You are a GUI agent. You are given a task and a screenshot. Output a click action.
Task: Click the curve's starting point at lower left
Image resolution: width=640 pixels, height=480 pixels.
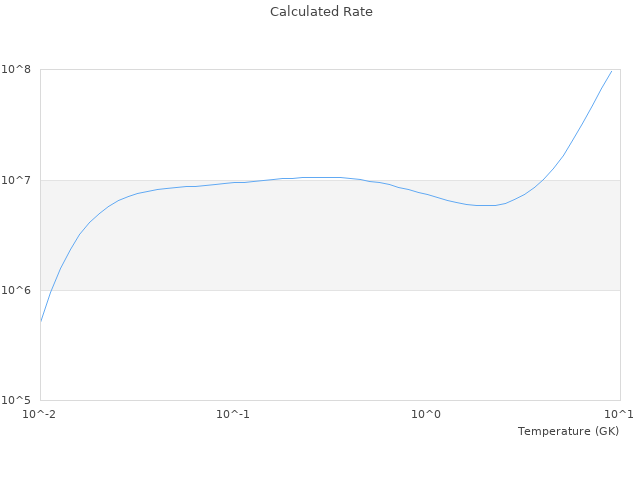41,321
